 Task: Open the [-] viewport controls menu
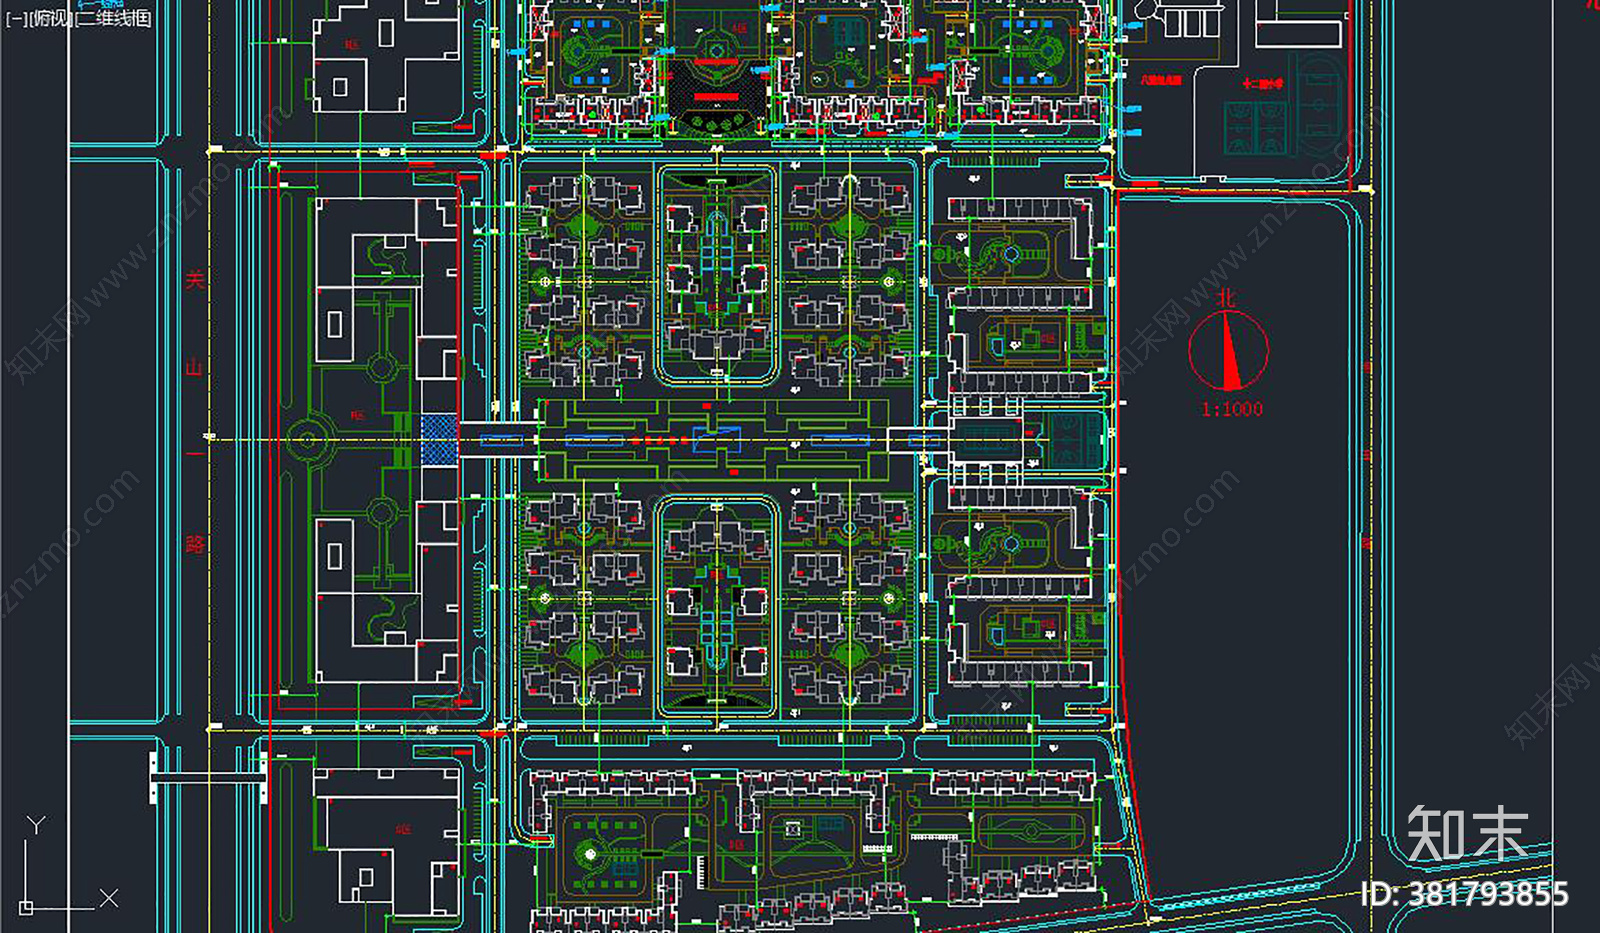point(17,18)
